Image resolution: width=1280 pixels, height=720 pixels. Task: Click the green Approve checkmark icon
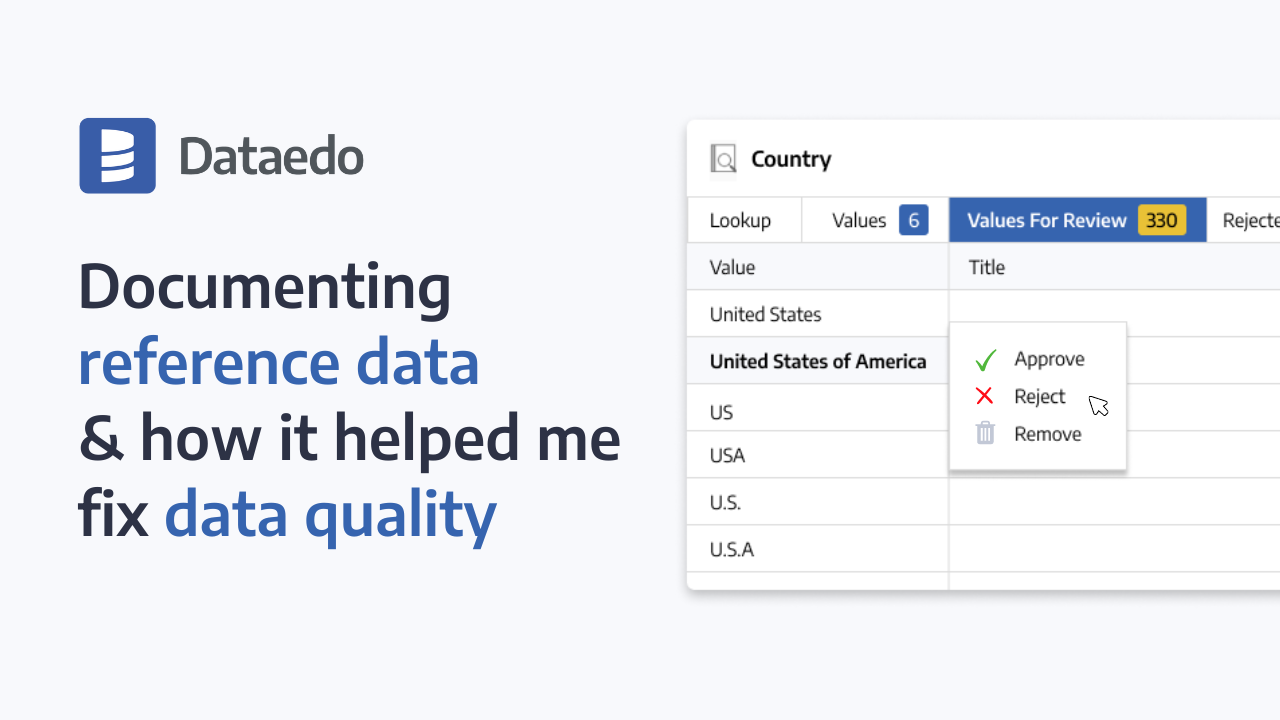click(986, 360)
